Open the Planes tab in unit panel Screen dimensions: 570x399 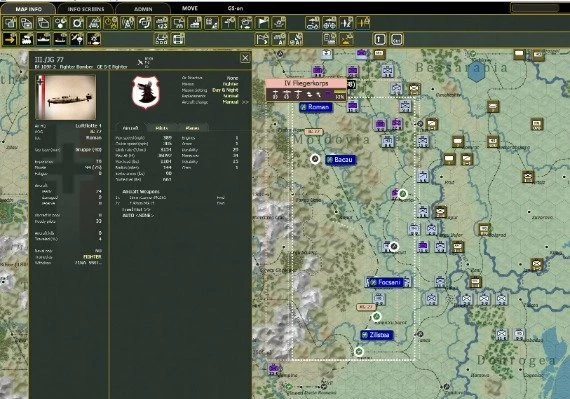(192, 128)
